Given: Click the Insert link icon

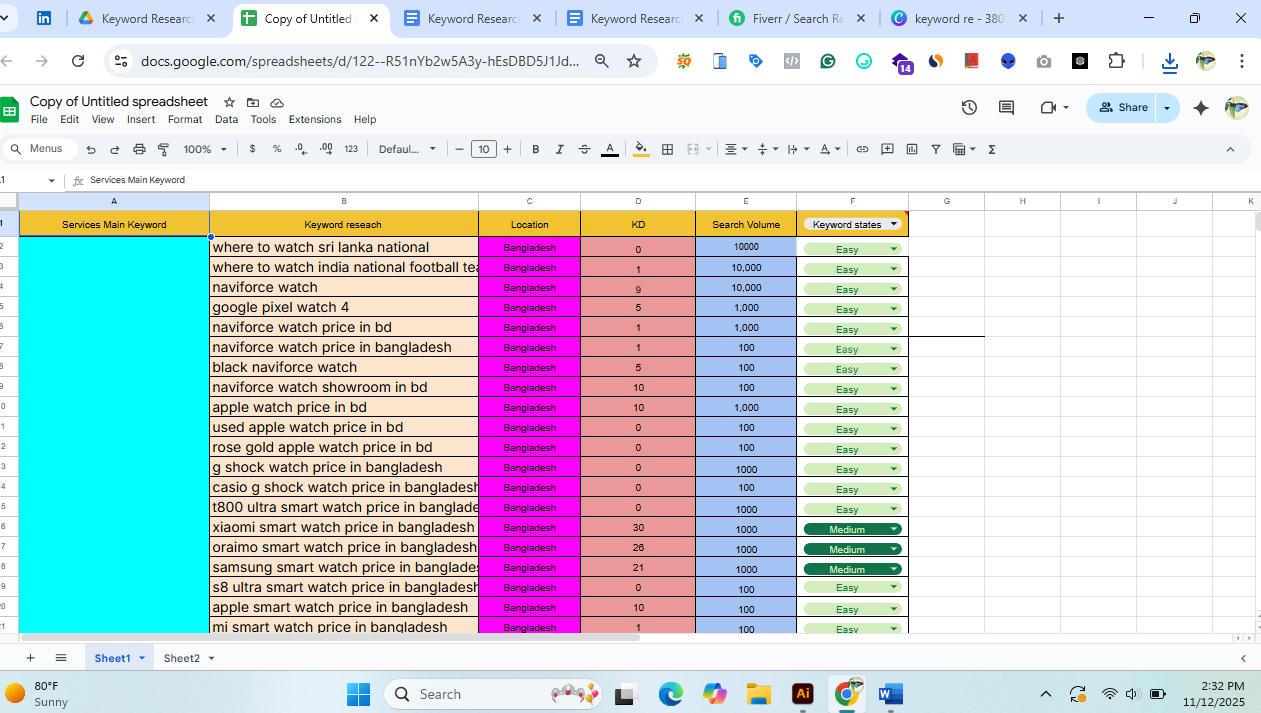Looking at the screenshot, I should coord(862,148).
